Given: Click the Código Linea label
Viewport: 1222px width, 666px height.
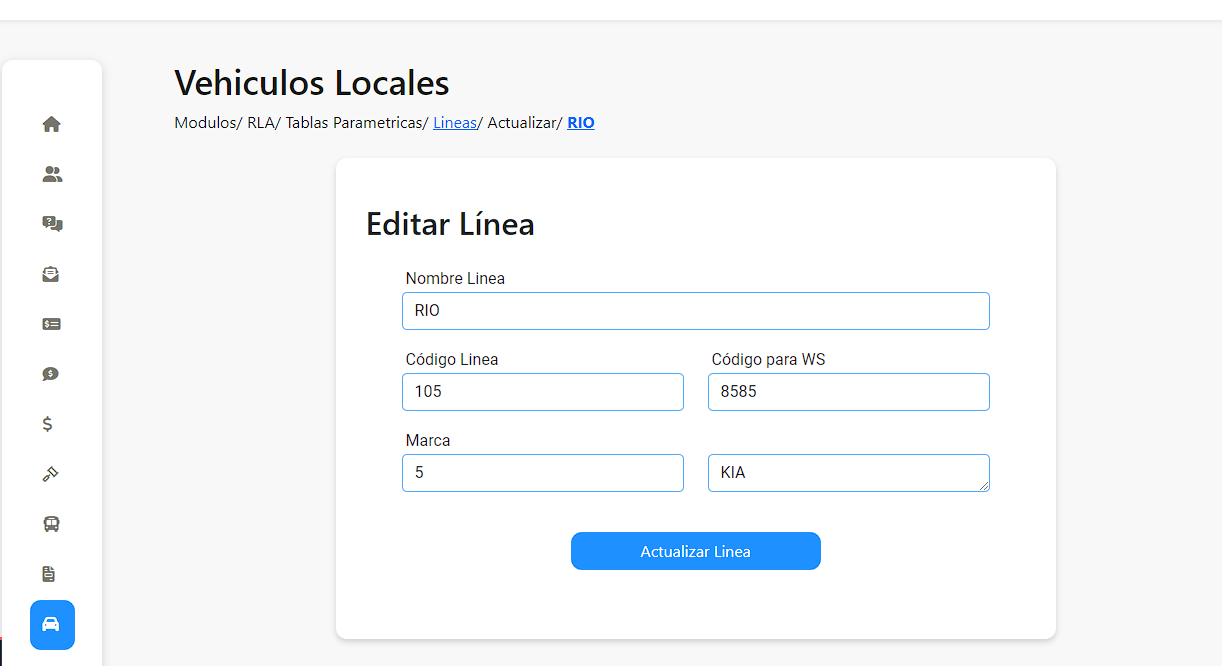Looking at the screenshot, I should 452,359.
